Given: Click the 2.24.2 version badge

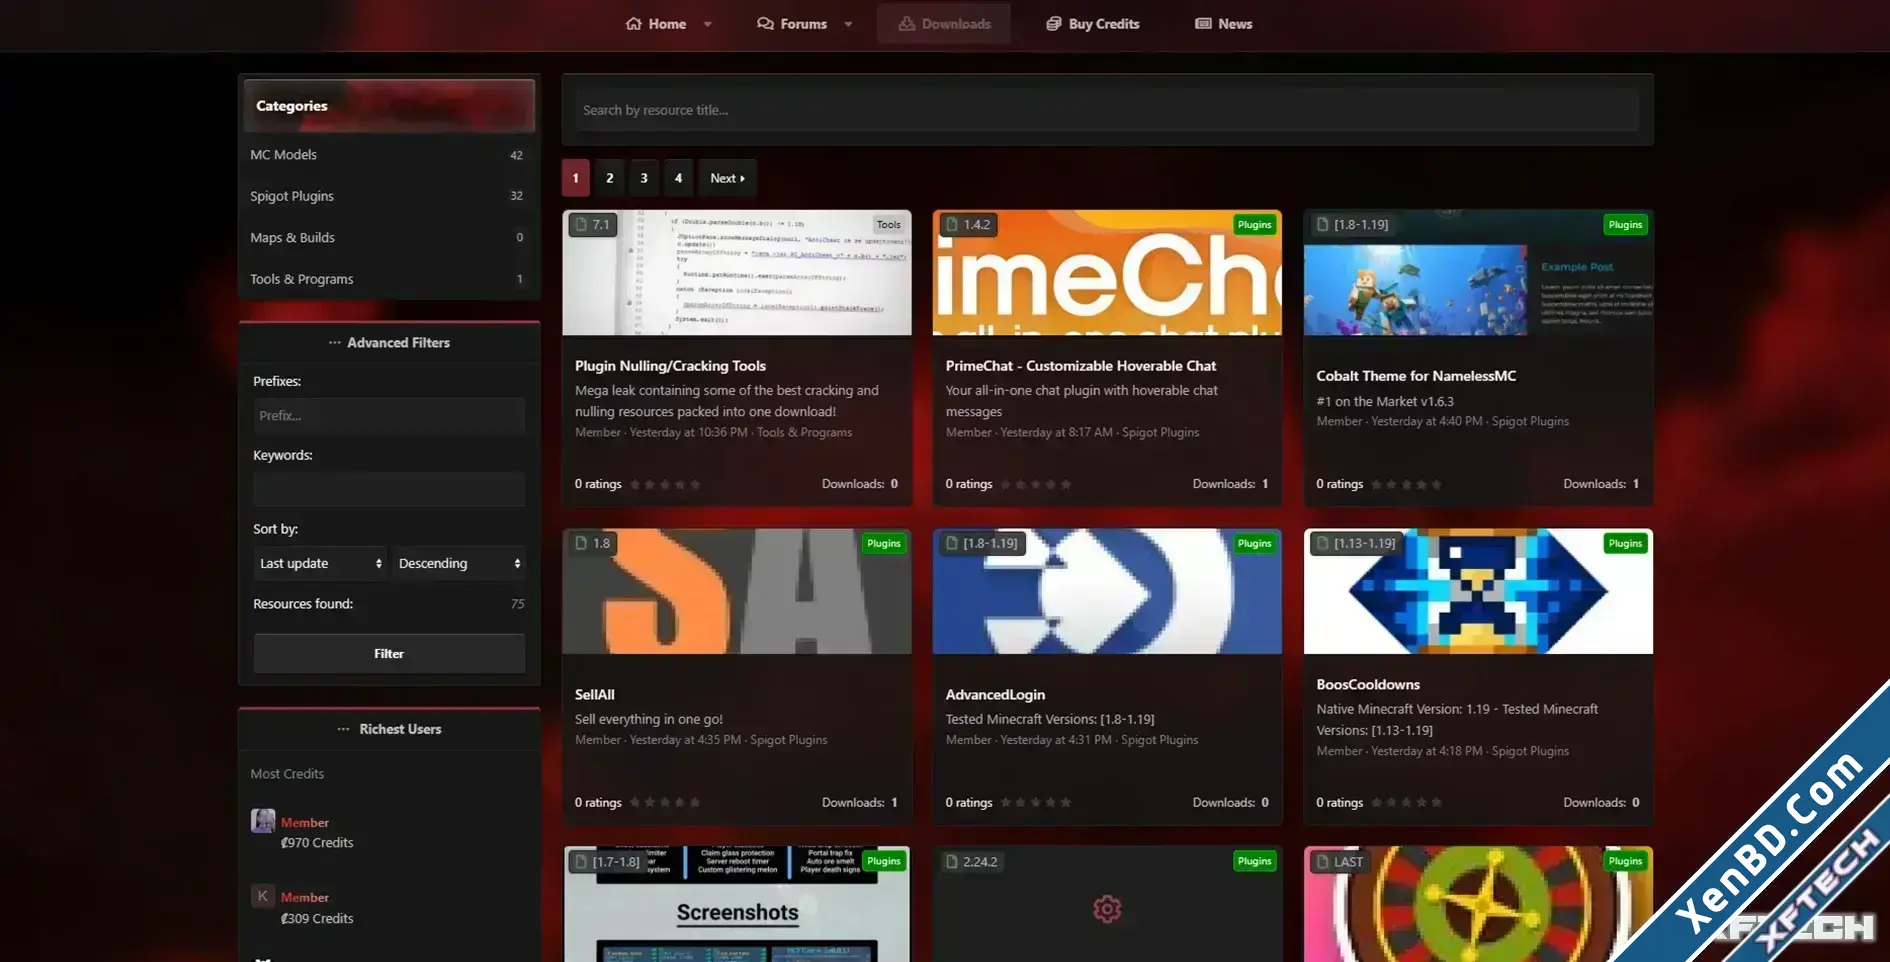Looking at the screenshot, I should [x=971, y=862].
